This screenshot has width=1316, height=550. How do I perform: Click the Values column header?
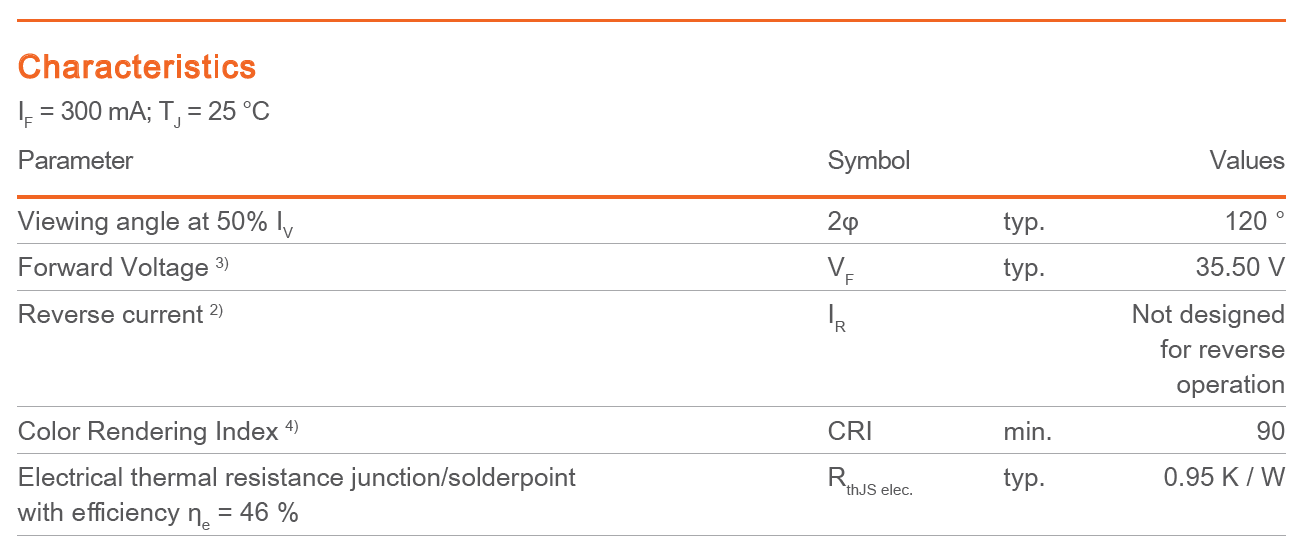click(x=1247, y=160)
